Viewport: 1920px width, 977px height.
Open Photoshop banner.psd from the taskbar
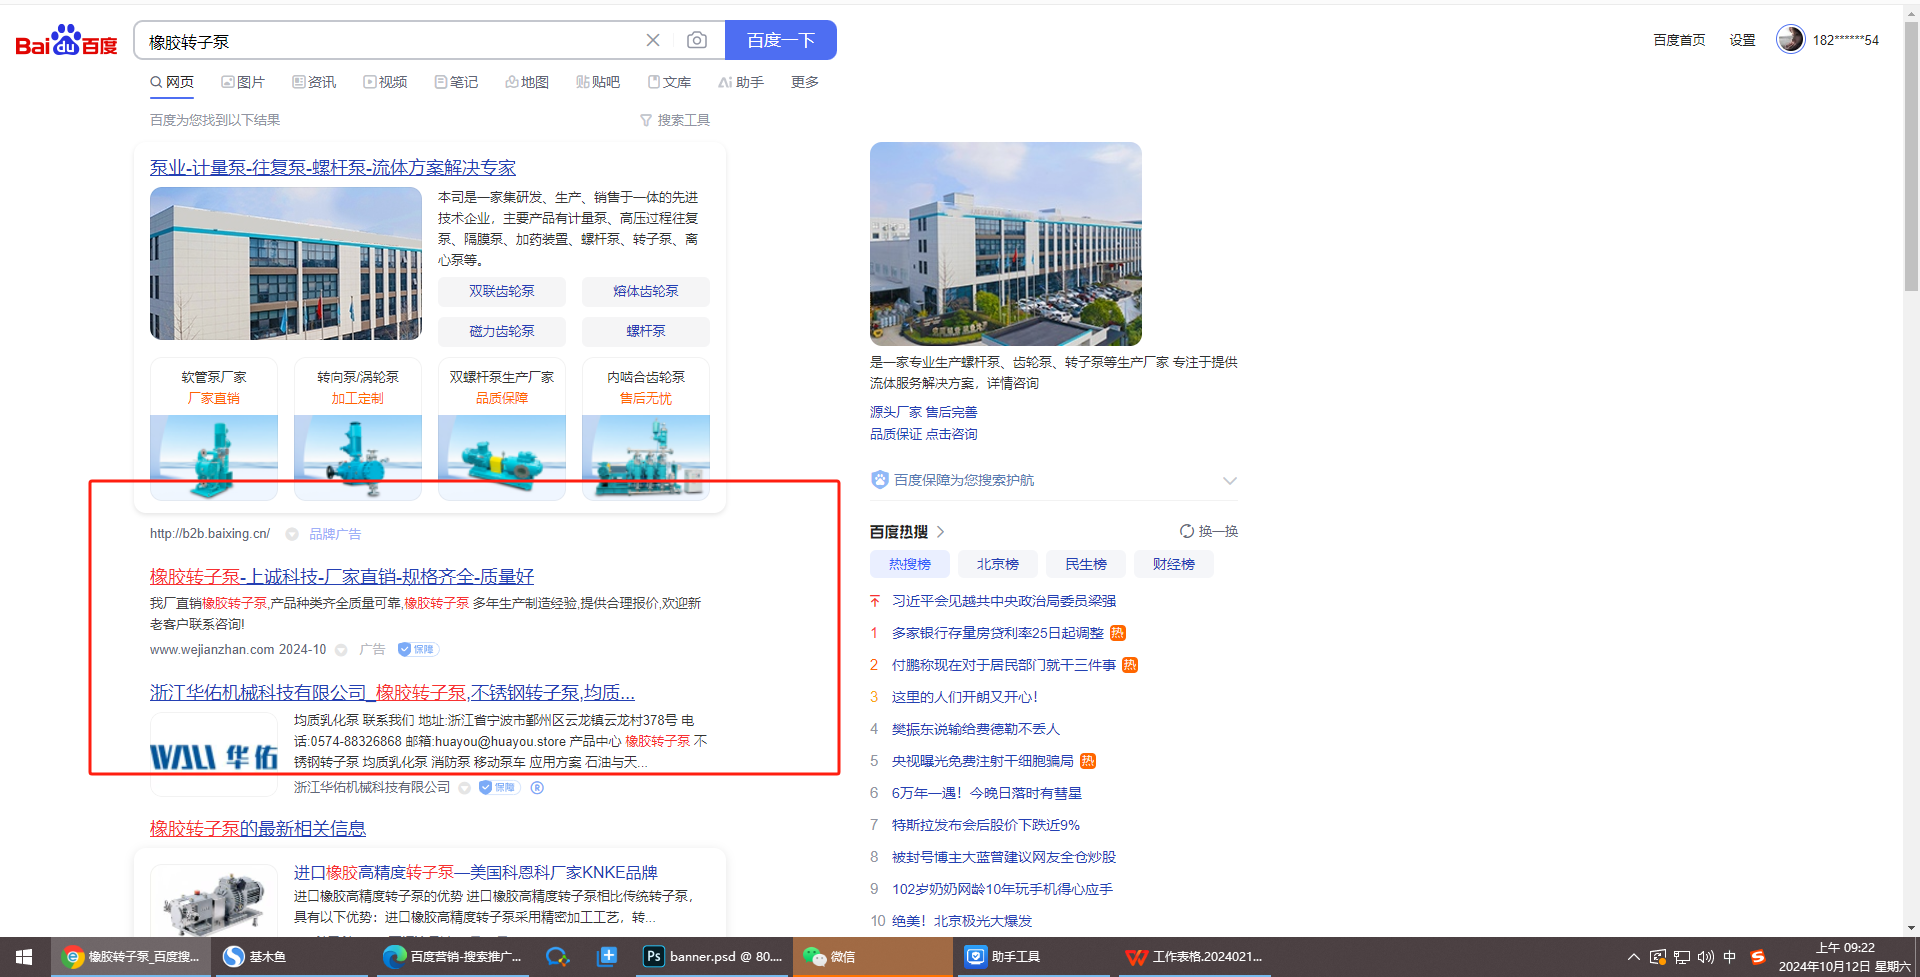point(714,957)
